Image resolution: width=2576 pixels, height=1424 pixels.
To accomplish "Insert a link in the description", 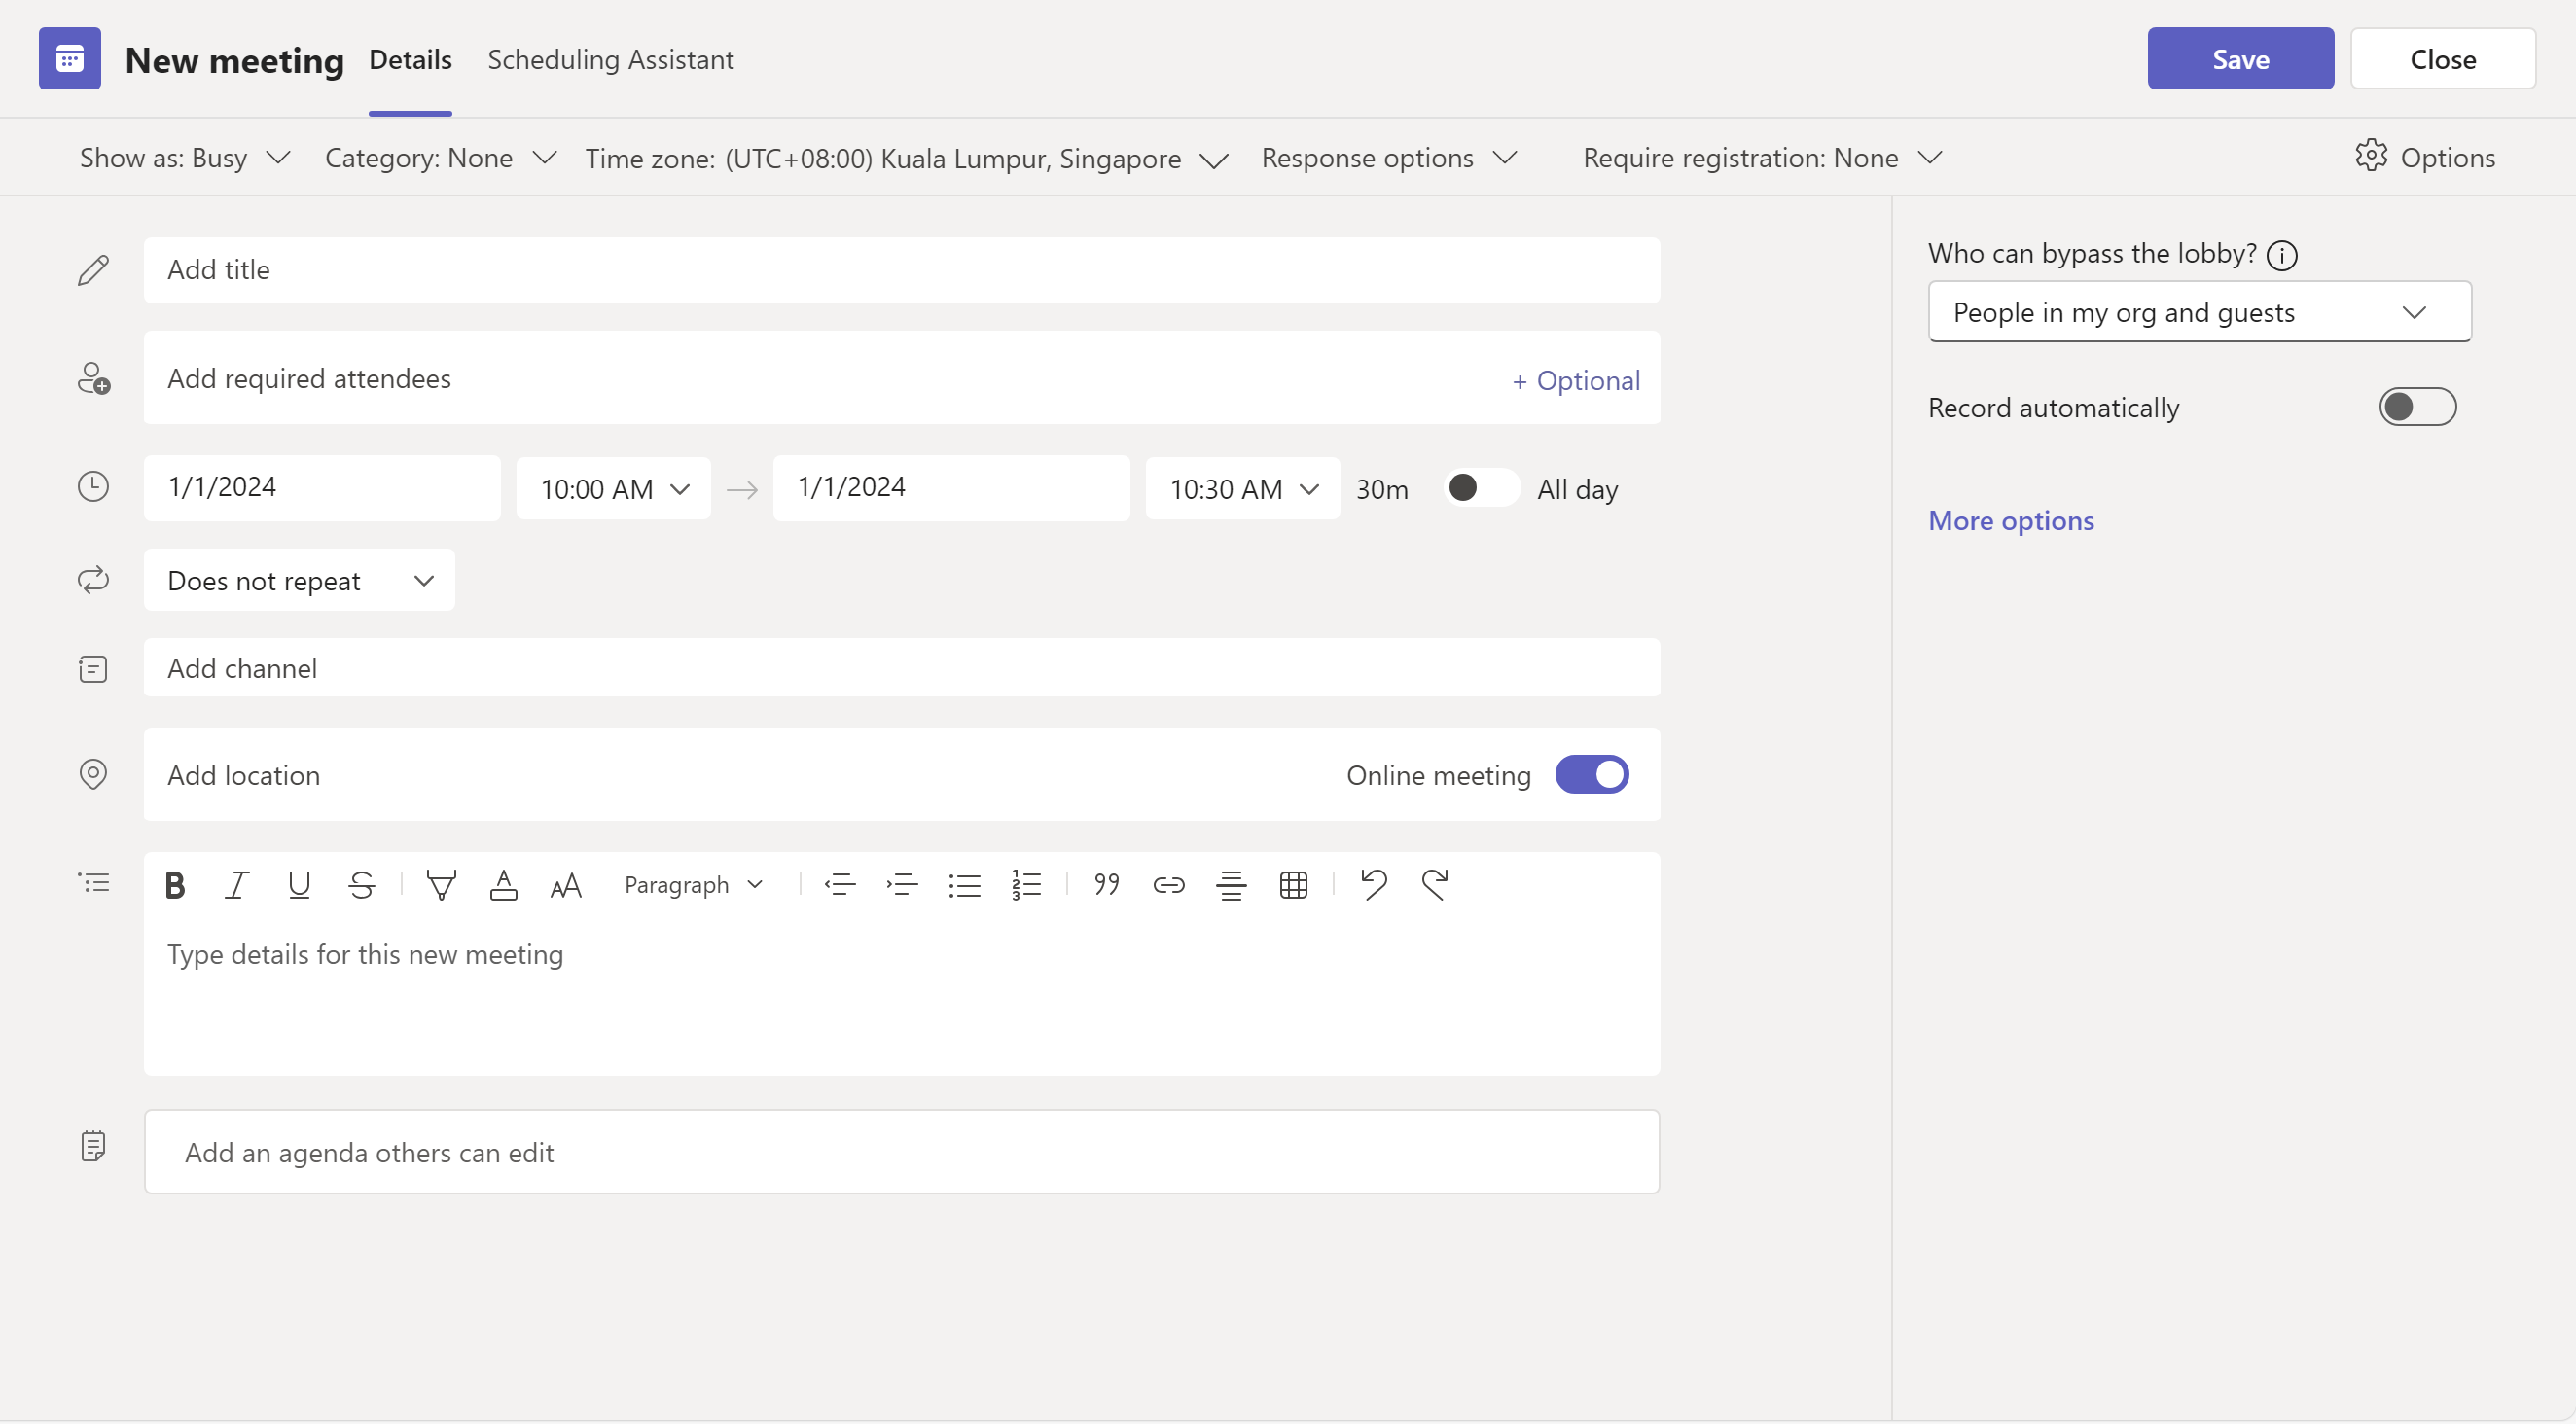I will pos(1168,885).
